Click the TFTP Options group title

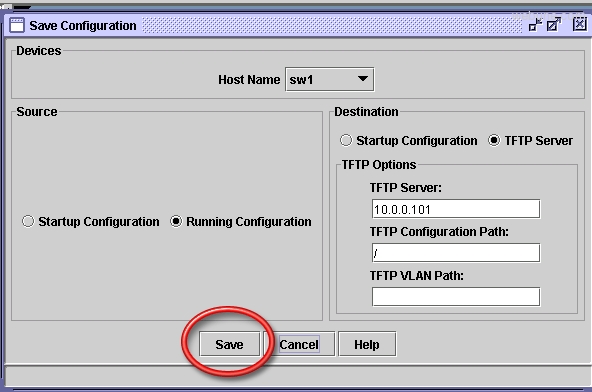pos(379,165)
